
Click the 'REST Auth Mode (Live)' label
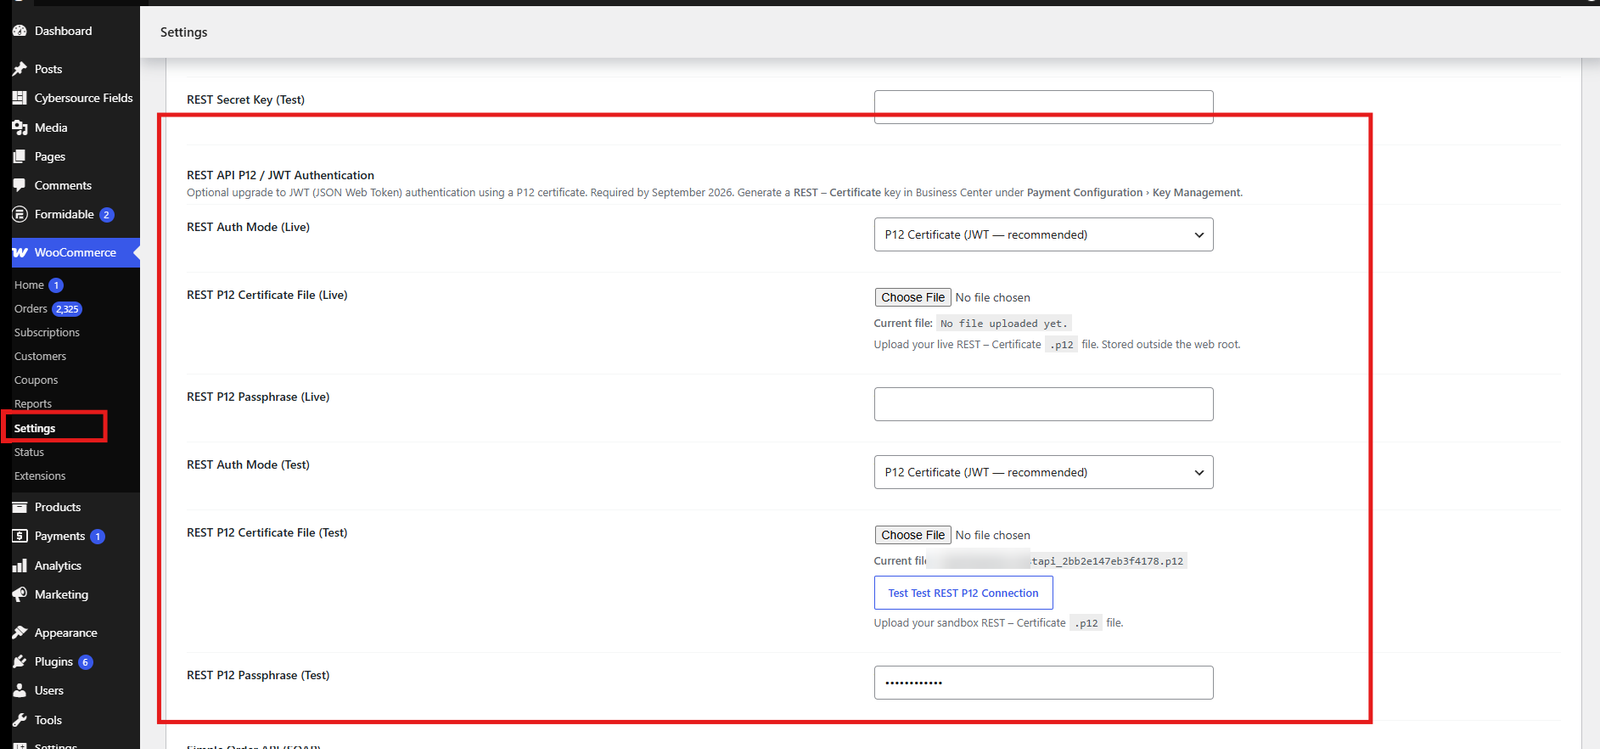248,228
